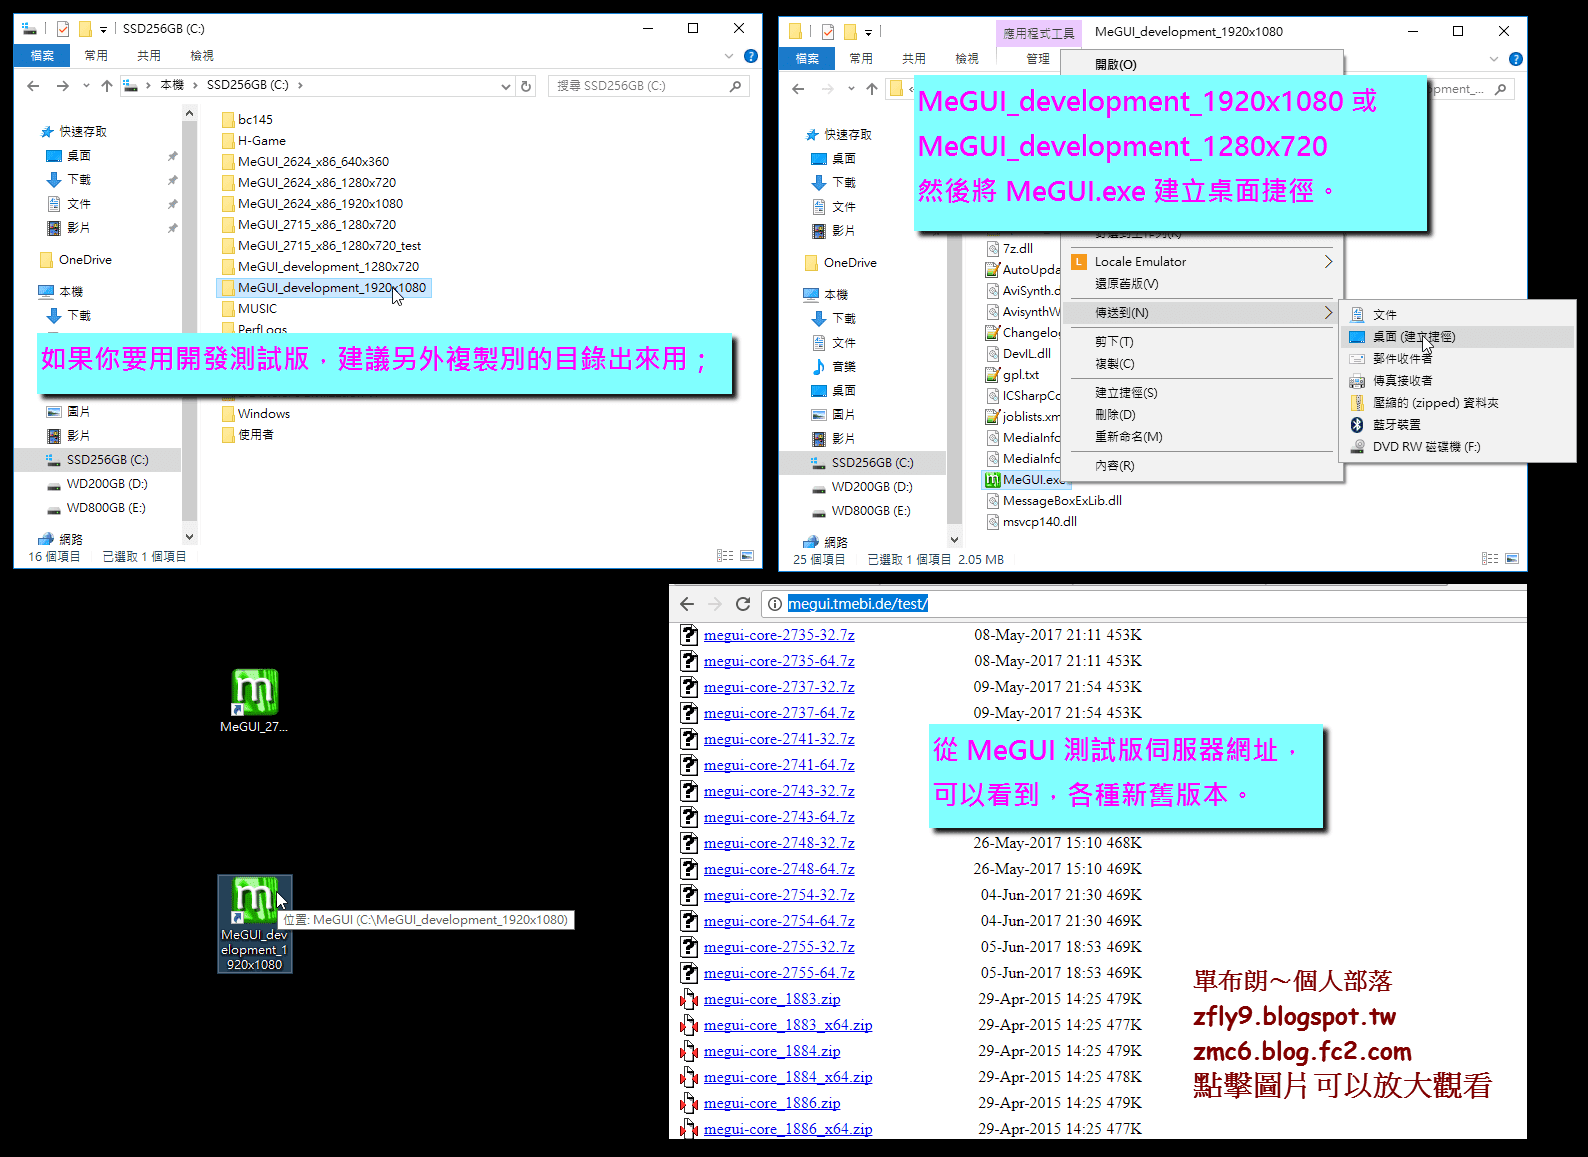
Task: Click the browser reload button
Action: [x=742, y=604]
